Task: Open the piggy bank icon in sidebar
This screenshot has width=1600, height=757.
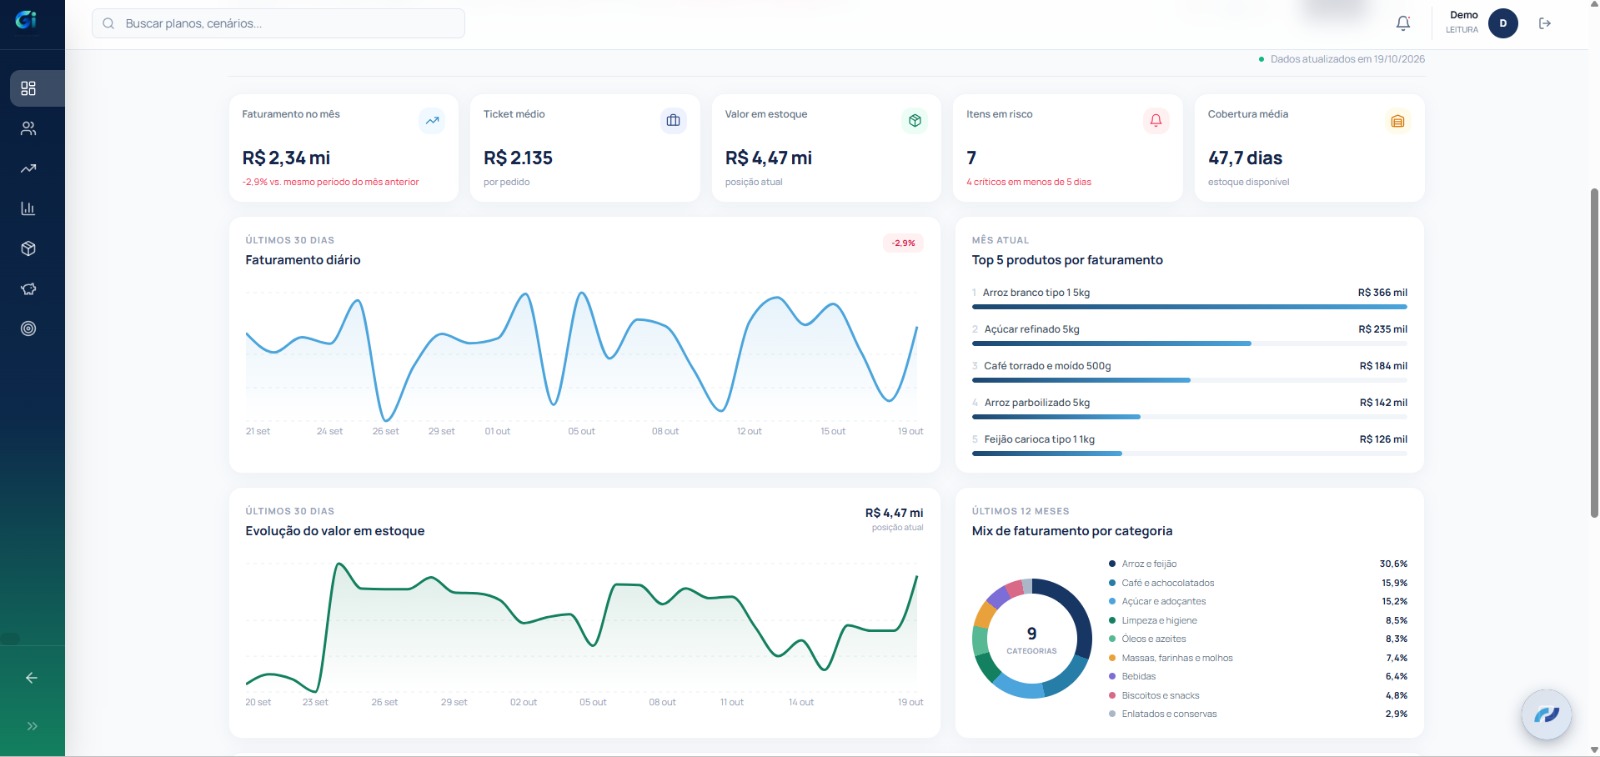Action: click(28, 288)
